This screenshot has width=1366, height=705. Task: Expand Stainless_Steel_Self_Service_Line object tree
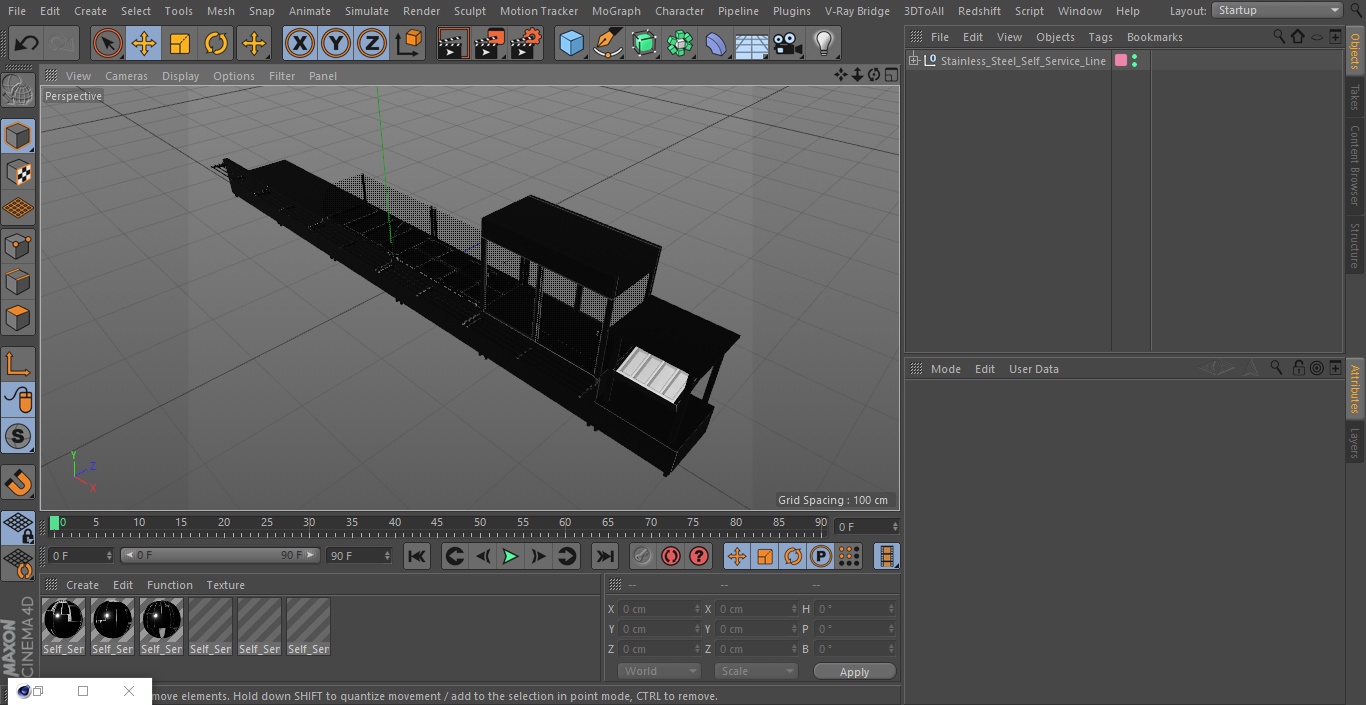coord(914,61)
